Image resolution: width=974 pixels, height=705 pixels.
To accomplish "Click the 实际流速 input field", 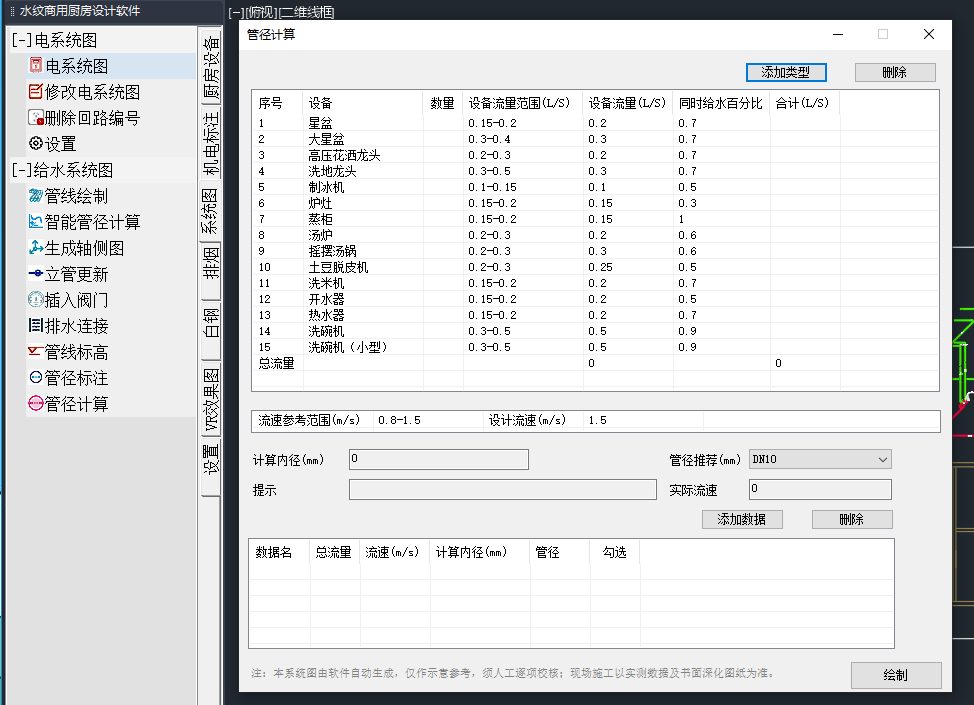I will [820, 489].
